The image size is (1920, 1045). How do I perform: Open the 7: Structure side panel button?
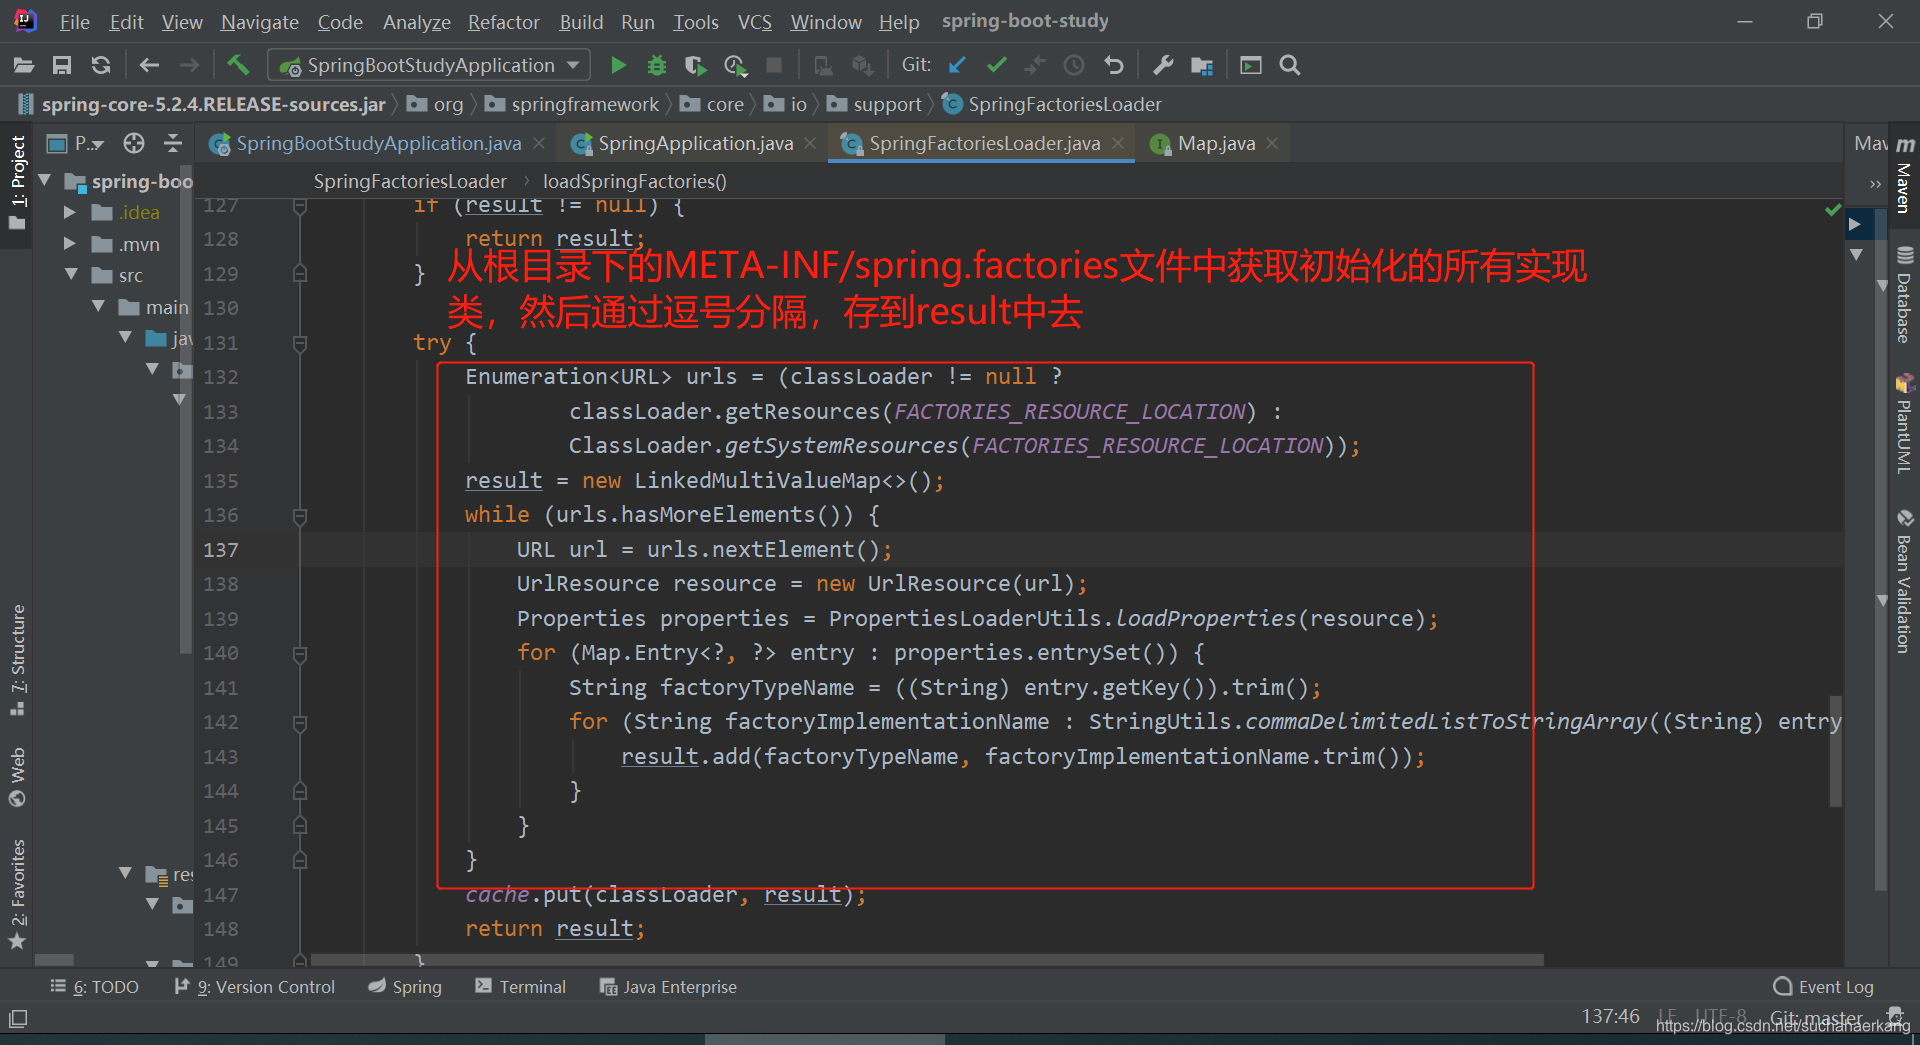pyautogui.click(x=17, y=660)
